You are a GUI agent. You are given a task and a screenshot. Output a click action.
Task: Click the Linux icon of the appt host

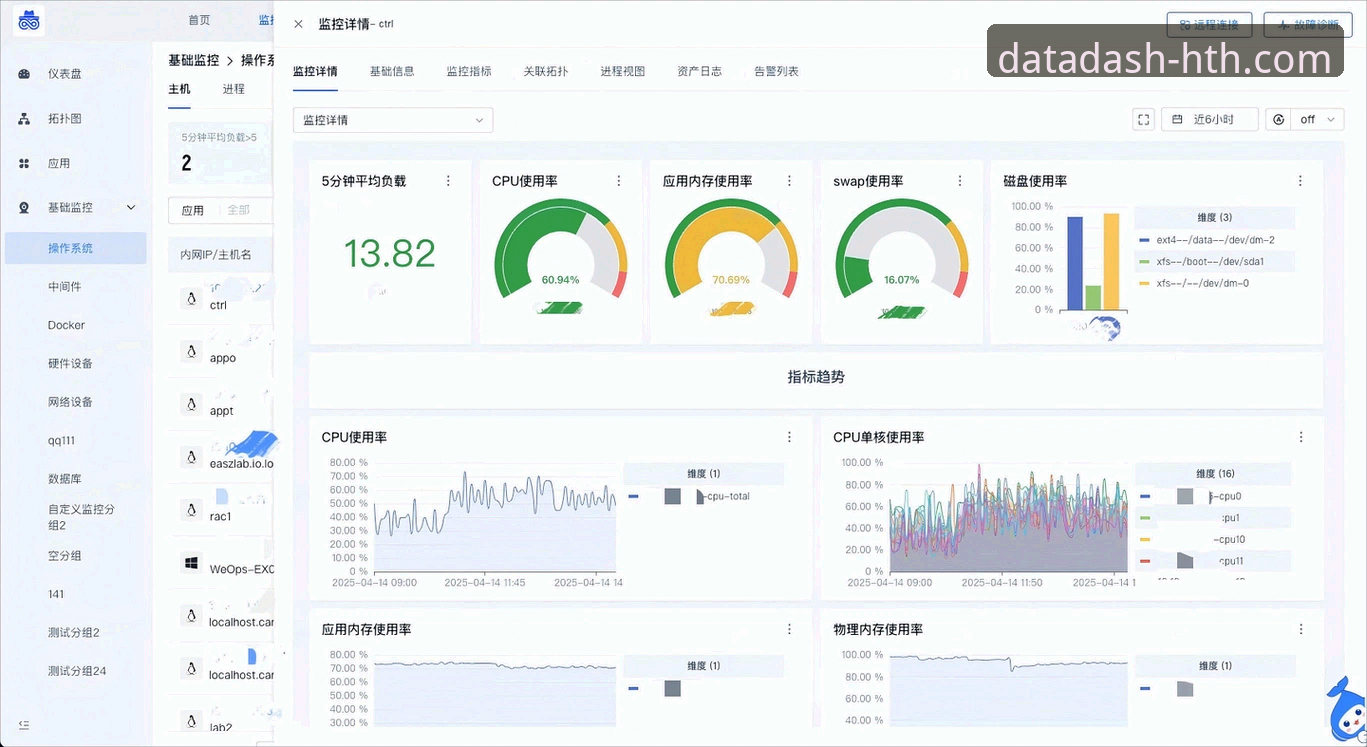190,404
